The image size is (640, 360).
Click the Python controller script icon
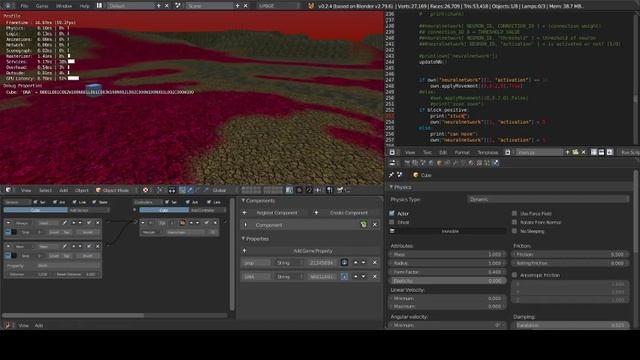(x=182, y=223)
